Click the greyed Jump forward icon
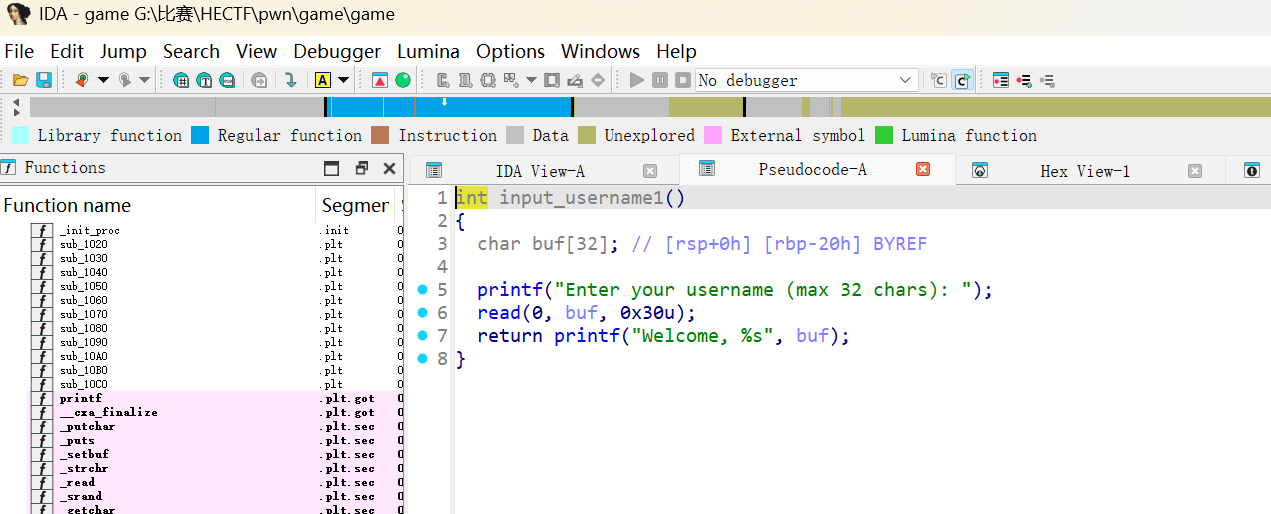Viewport: 1271px width, 514px height. pyautogui.click(x=125, y=80)
